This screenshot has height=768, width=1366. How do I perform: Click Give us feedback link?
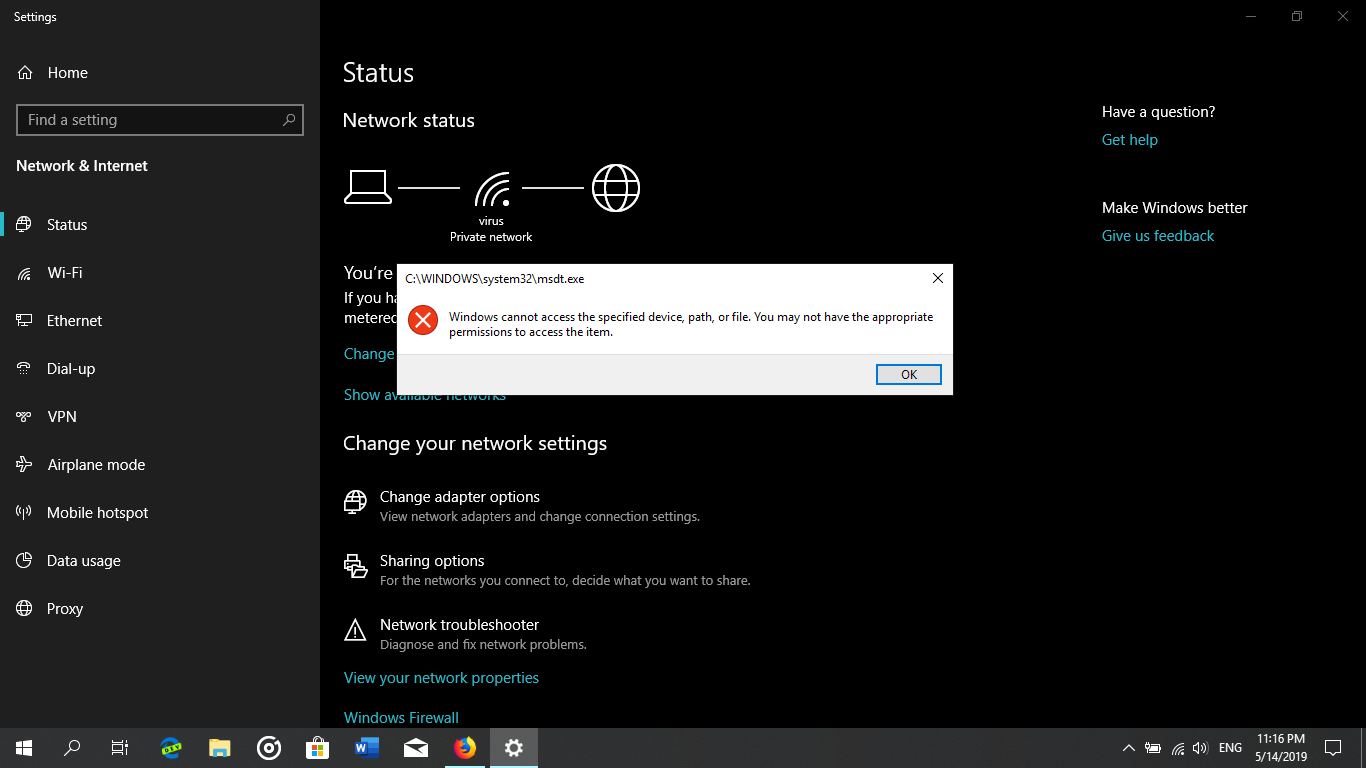click(1158, 236)
